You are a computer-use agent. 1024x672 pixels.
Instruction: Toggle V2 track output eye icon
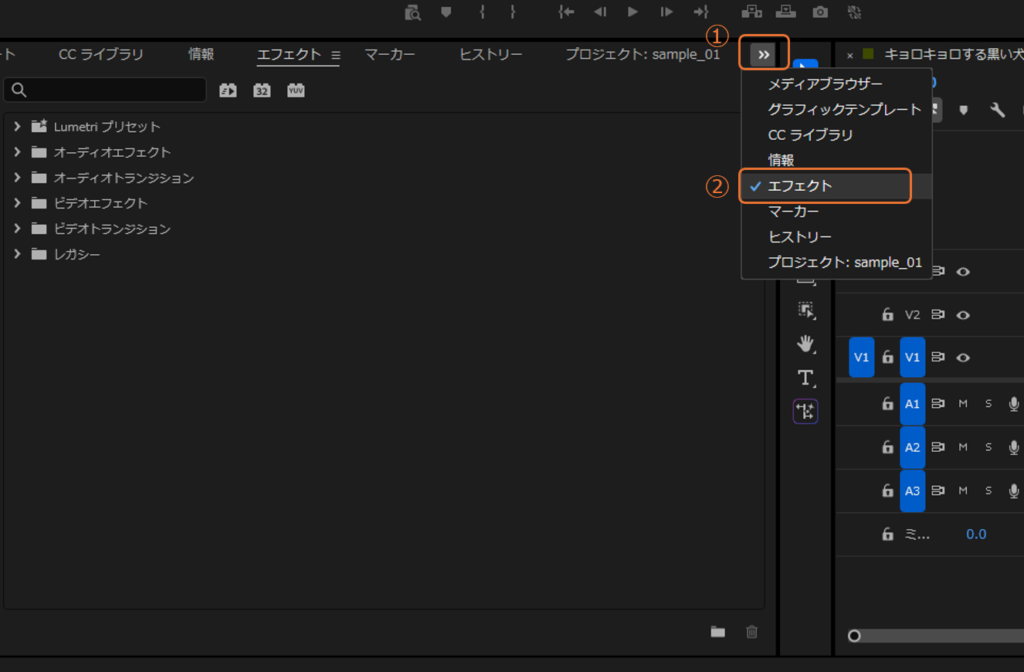963,314
